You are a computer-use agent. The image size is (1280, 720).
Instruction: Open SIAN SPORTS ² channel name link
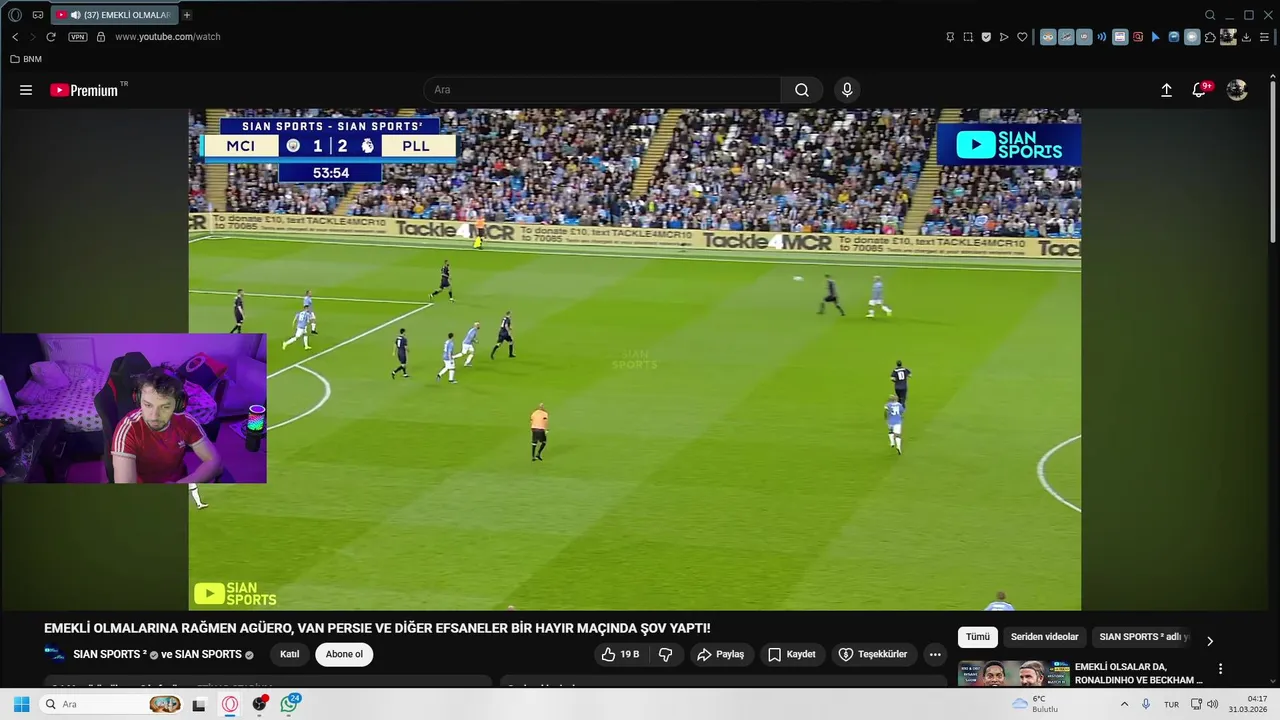(110, 654)
